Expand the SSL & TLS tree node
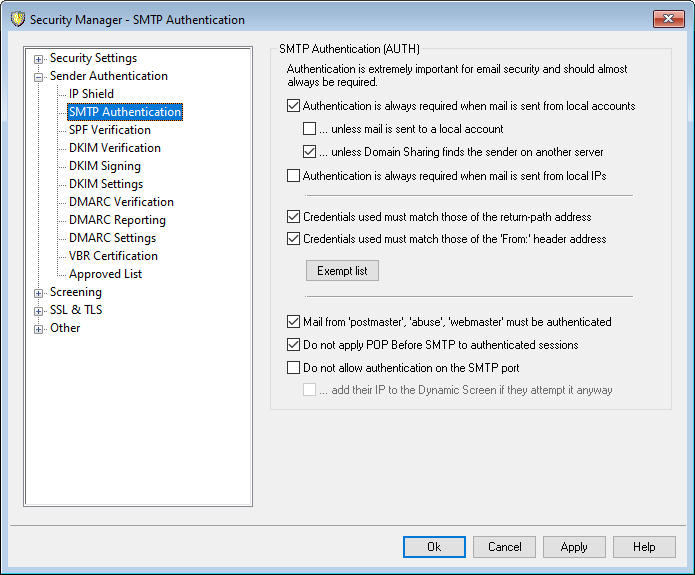This screenshot has width=695, height=575. click(x=39, y=310)
